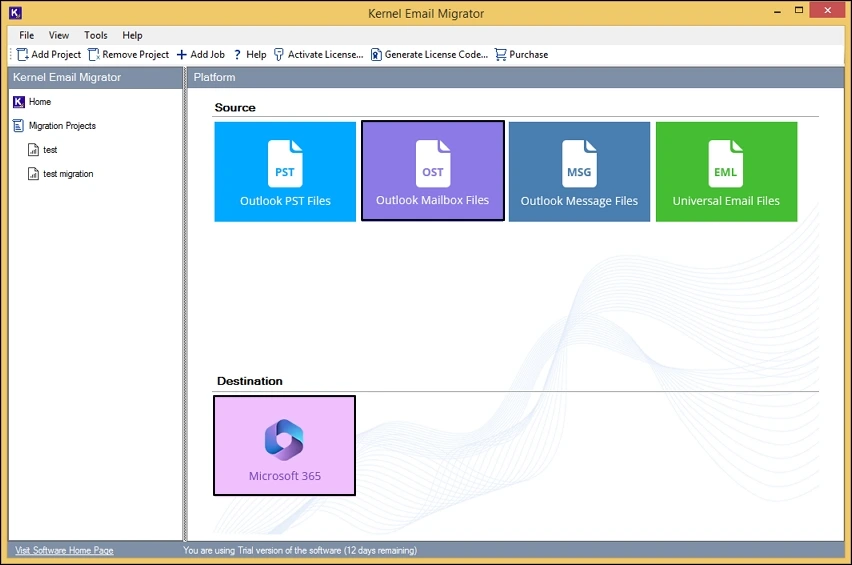The image size is (852, 565).
Task: Click the Add Job toolbar label
Action: [207, 54]
